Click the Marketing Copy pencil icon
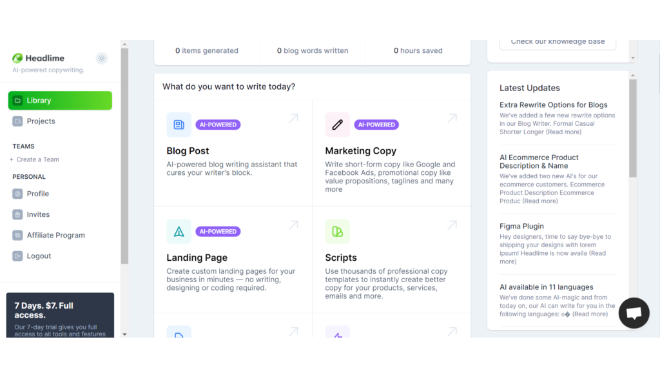The image size is (660, 377). [x=337, y=125]
